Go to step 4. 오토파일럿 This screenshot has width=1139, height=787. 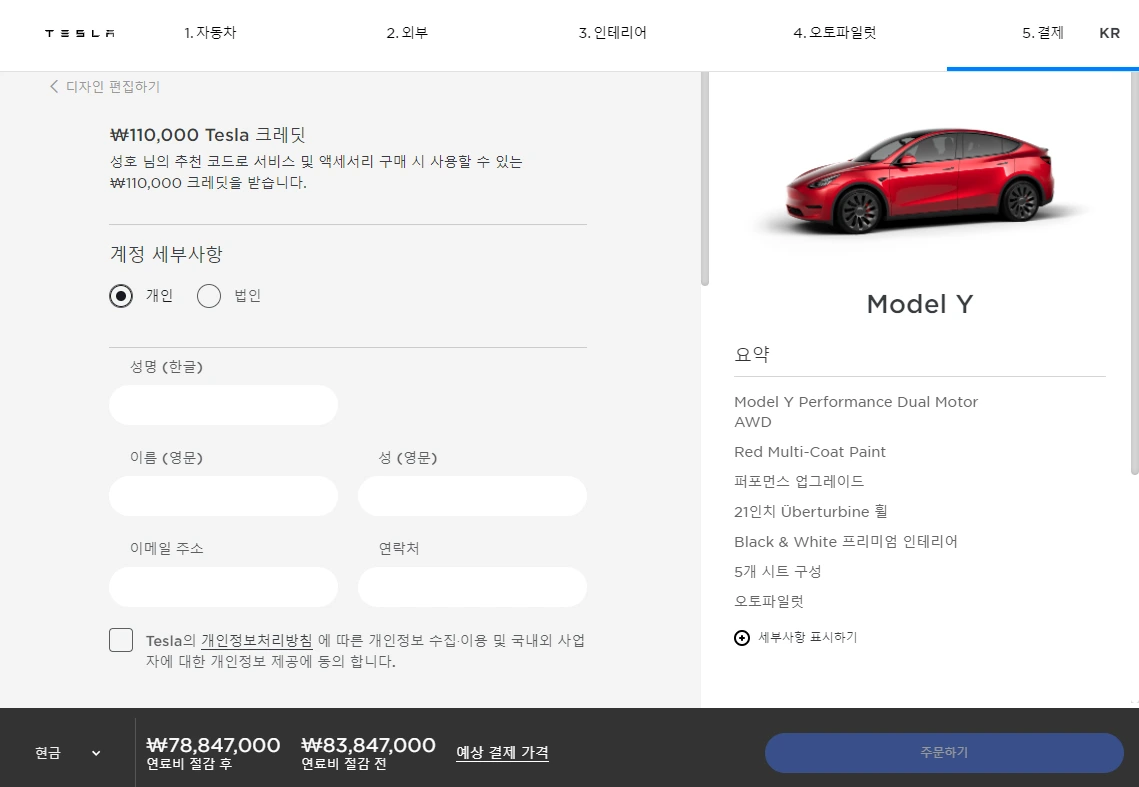pos(835,33)
